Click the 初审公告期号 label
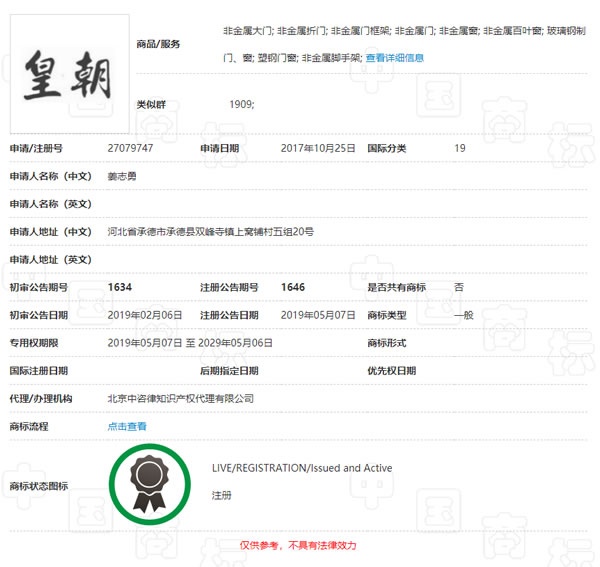This screenshot has height=567, width=600. [x=39, y=287]
